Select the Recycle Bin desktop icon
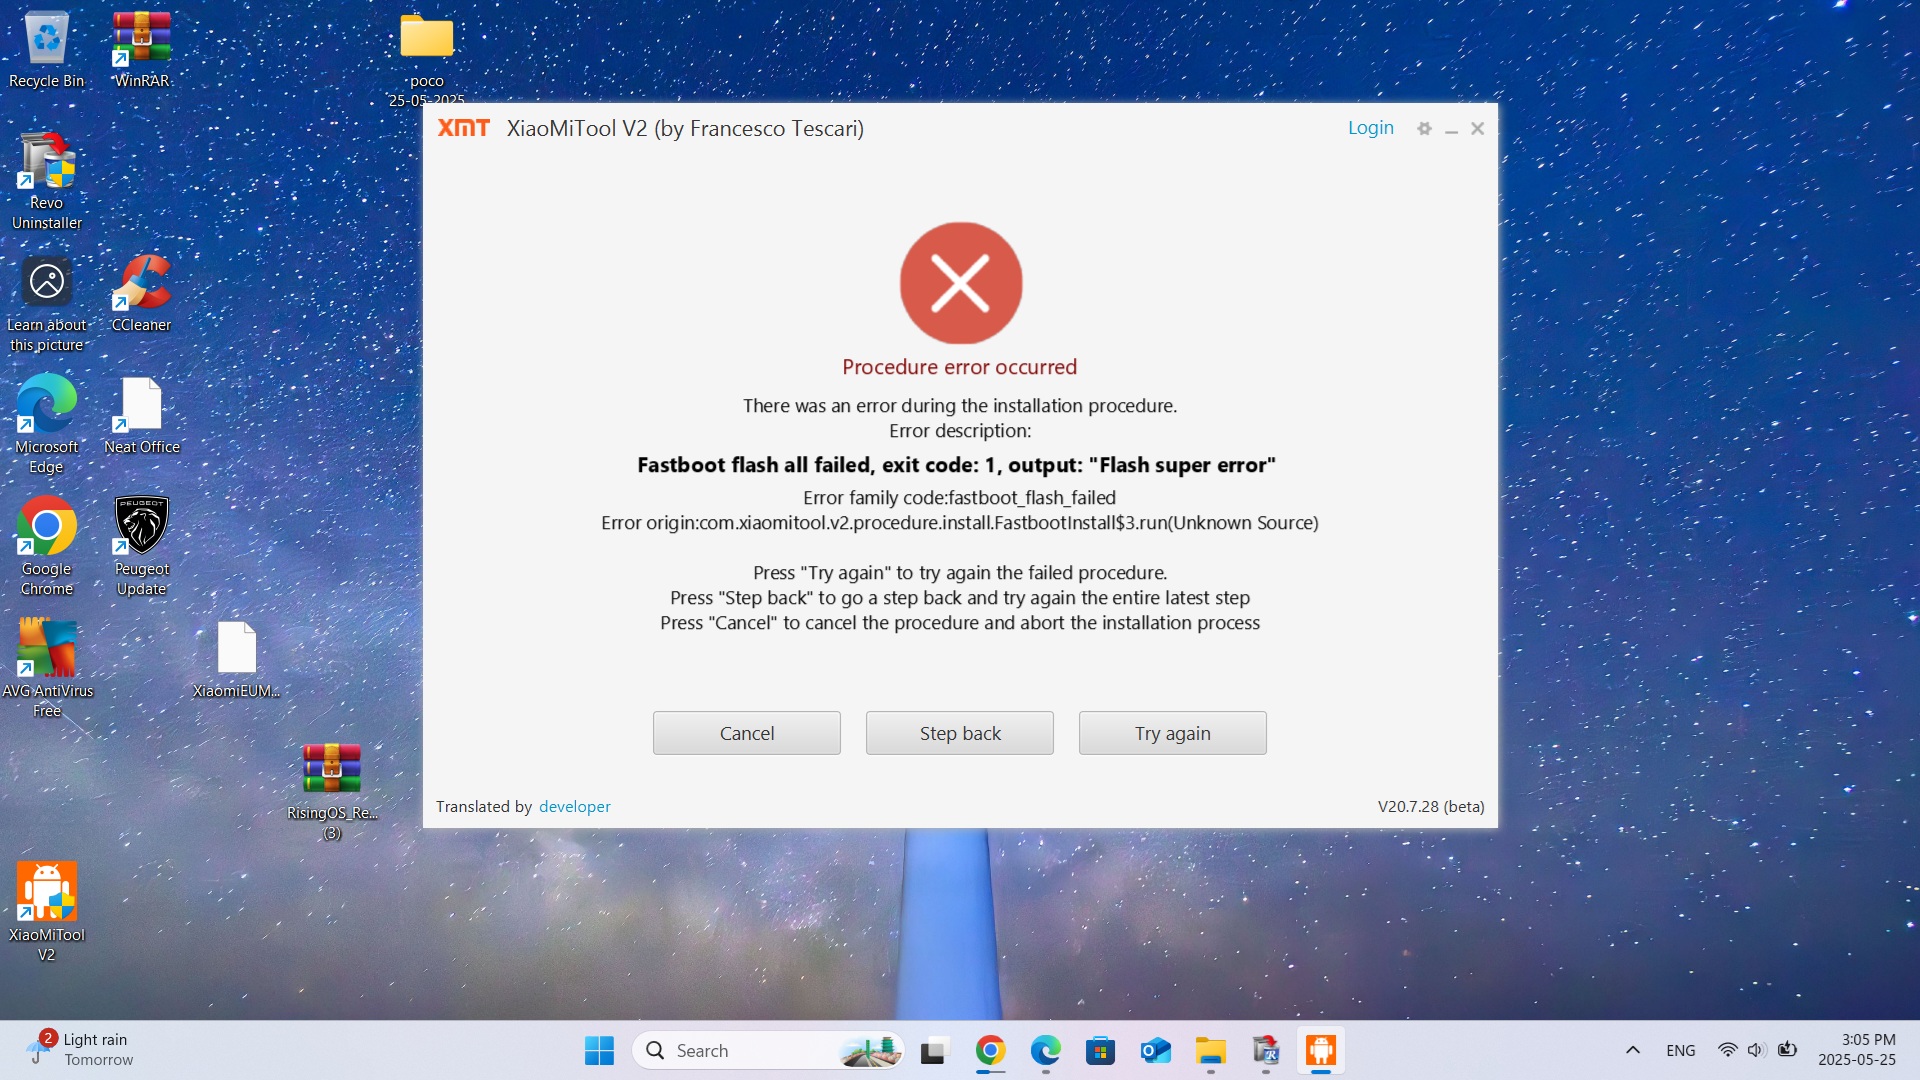Image resolution: width=1920 pixels, height=1080 pixels. tap(46, 50)
